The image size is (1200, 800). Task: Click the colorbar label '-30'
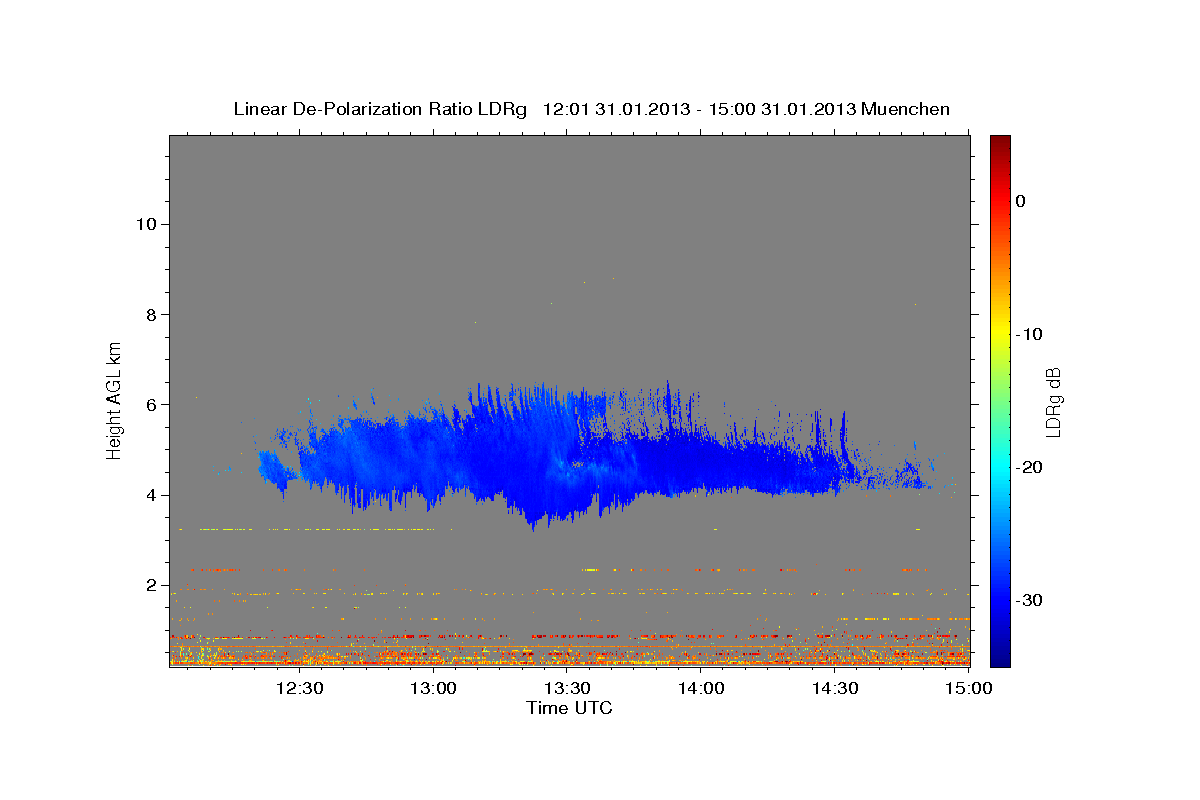1030,600
